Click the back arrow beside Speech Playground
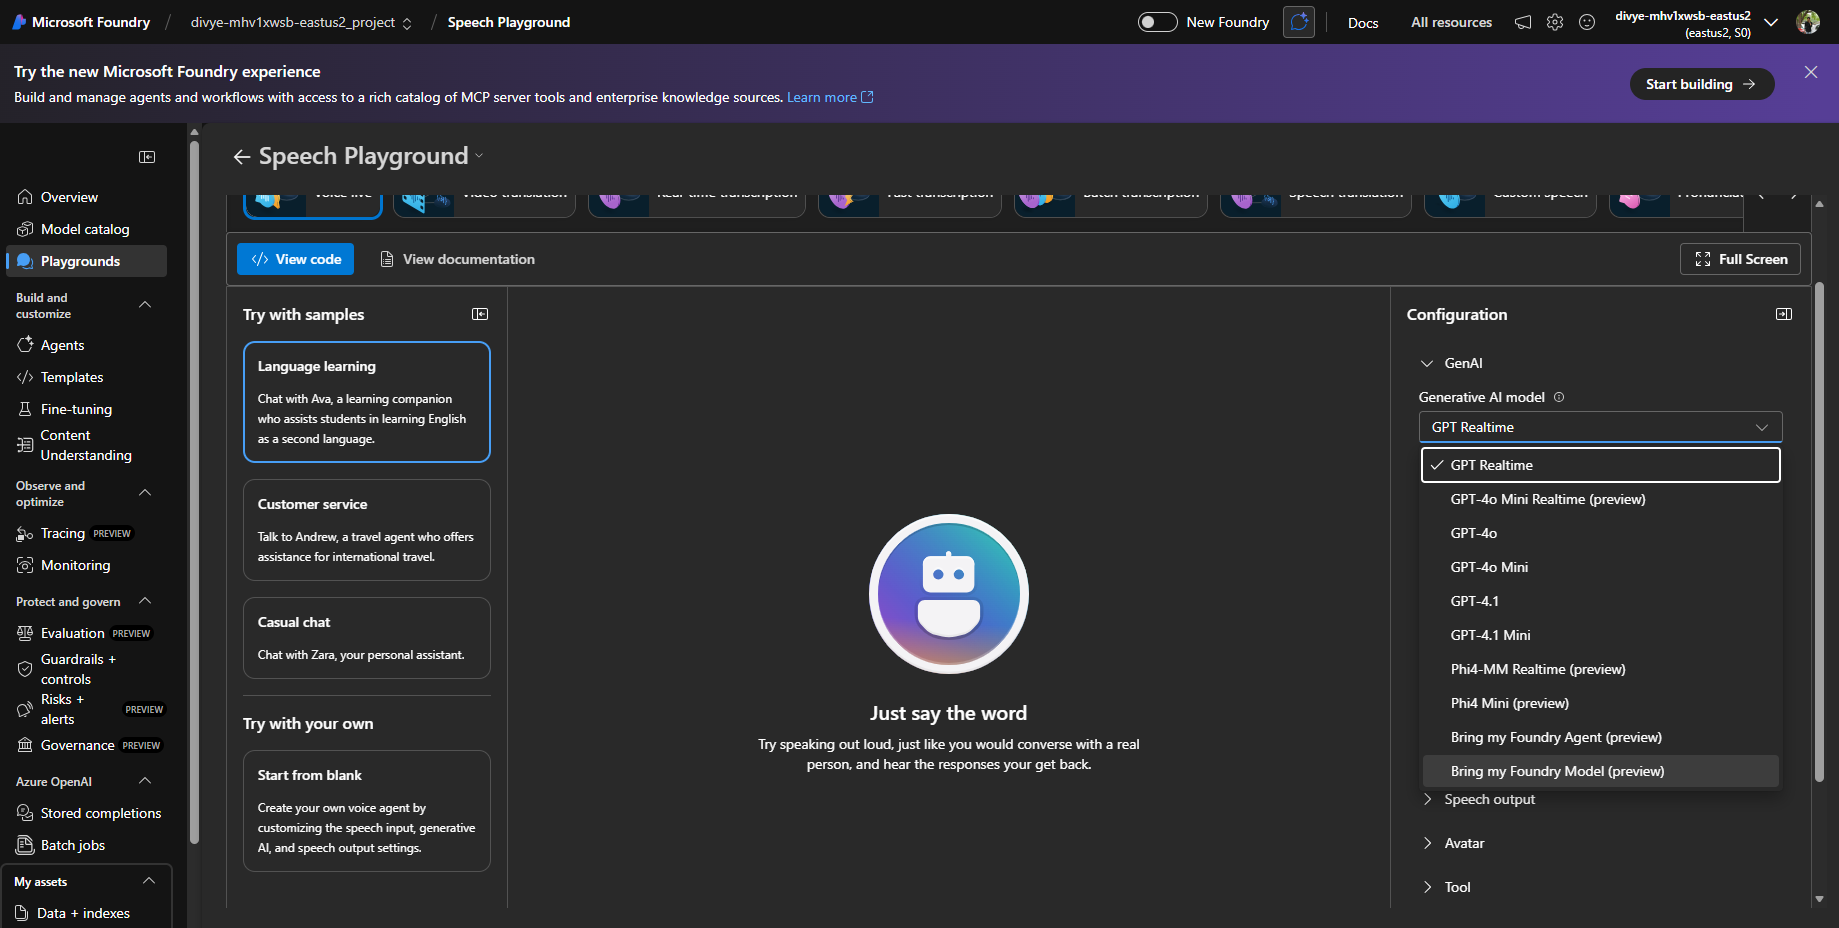 coord(242,157)
